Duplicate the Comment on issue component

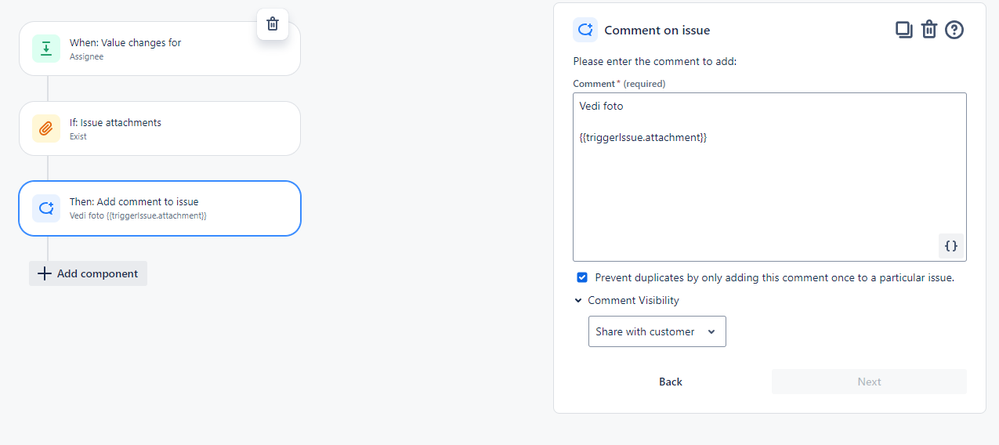[904, 30]
